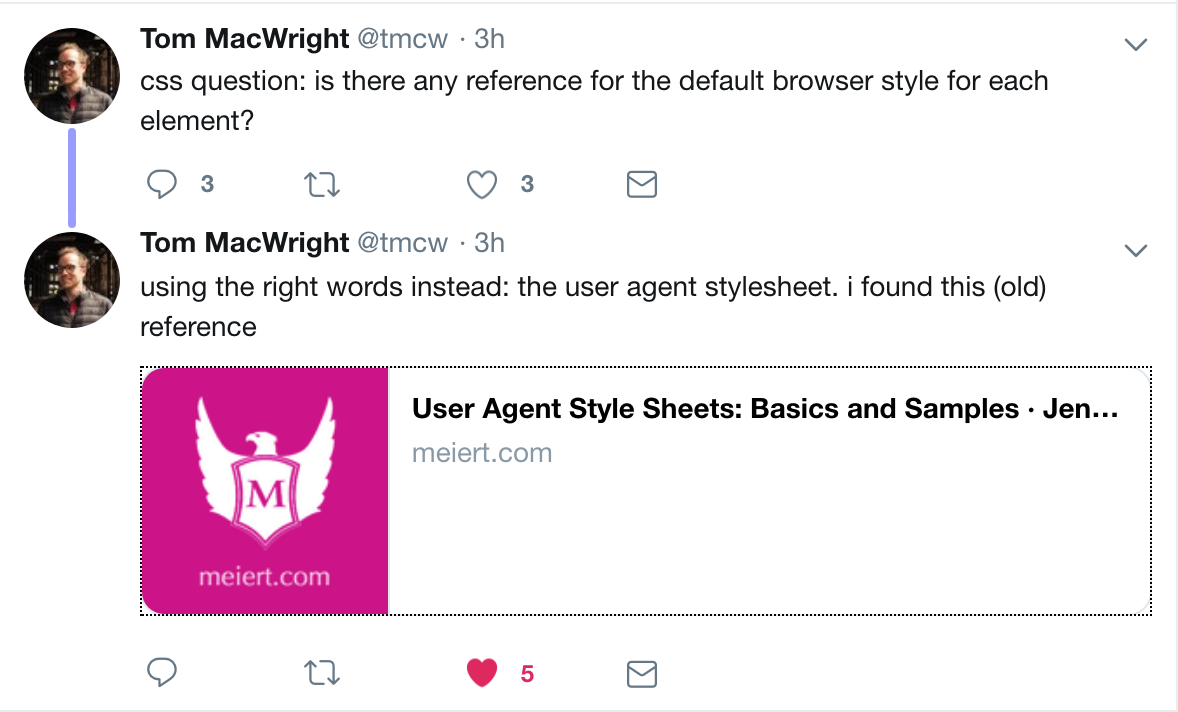Share second tweet via direct message

[641, 674]
